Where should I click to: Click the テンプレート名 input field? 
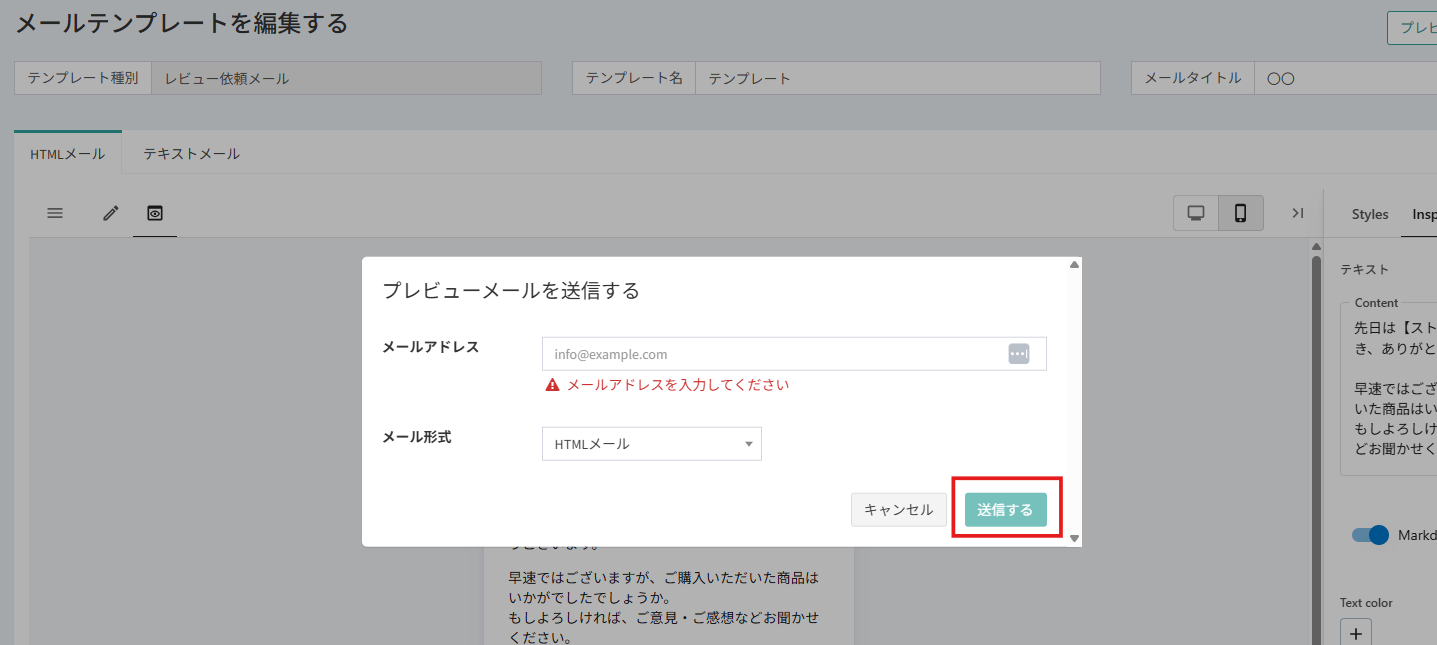(x=897, y=78)
